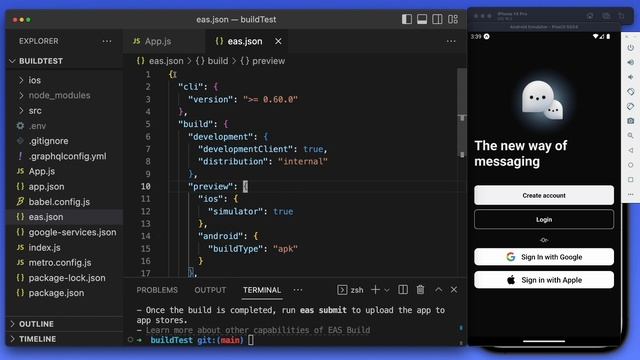Toggle secondary sidebar layout icon

[437, 19]
